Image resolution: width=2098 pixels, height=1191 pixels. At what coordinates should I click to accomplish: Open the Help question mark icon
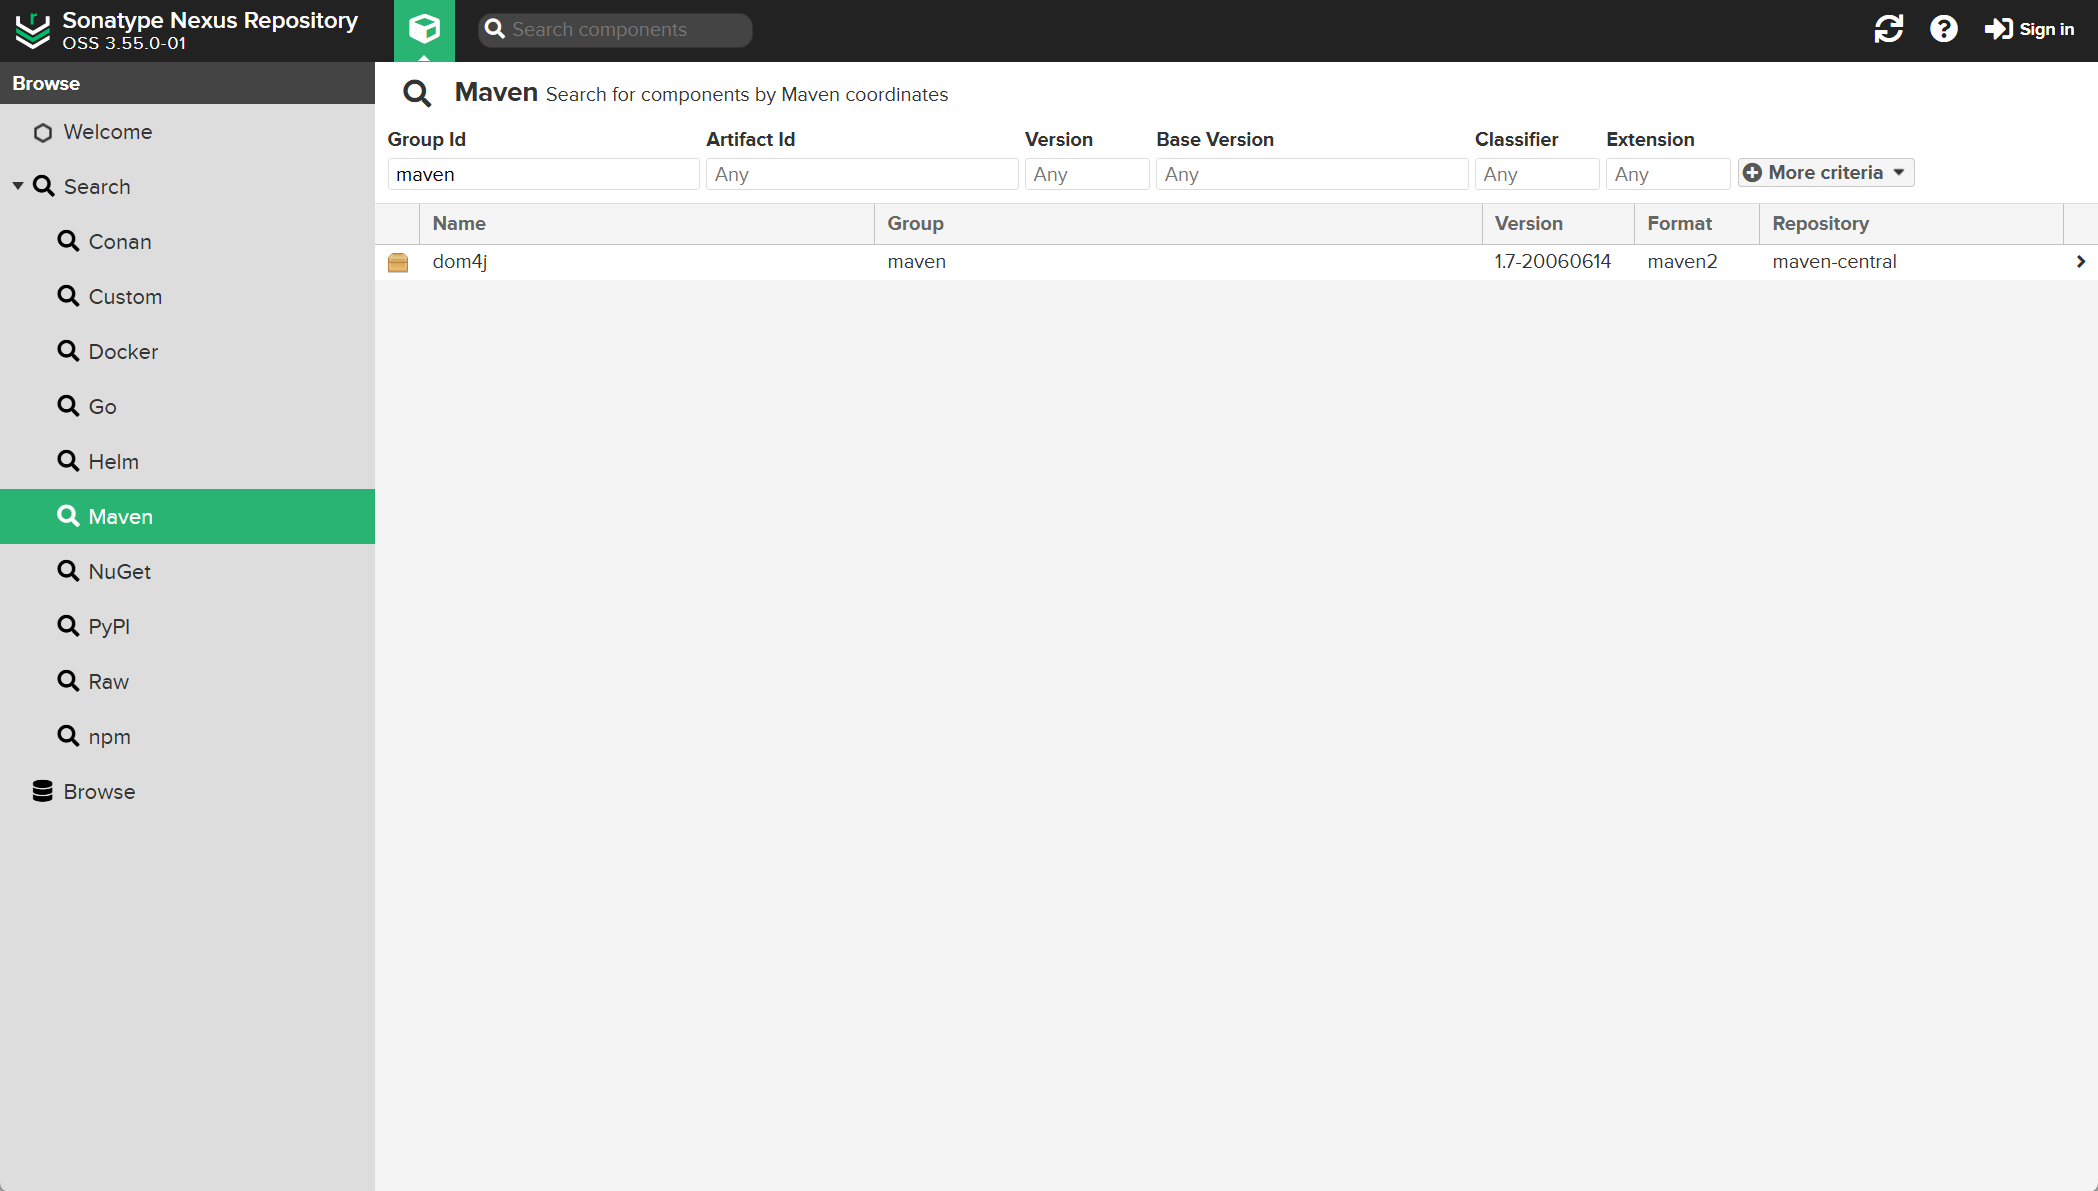coord(1943,29)
